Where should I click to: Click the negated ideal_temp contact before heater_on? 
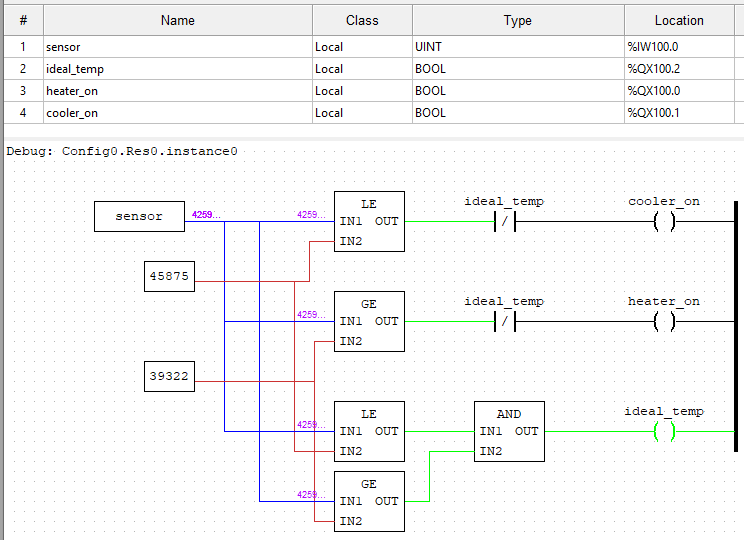tap(504, 321)
